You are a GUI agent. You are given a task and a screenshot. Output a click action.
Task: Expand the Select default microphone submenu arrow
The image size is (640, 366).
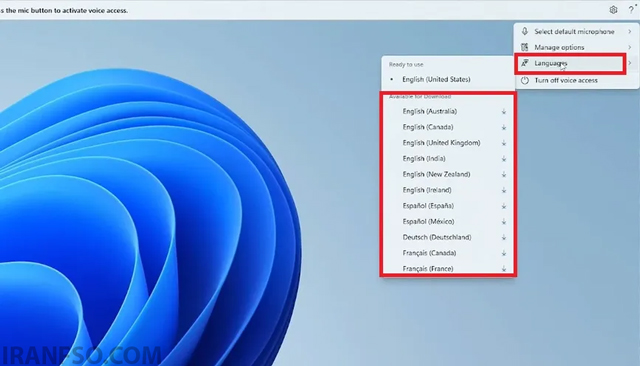point(630,31)
